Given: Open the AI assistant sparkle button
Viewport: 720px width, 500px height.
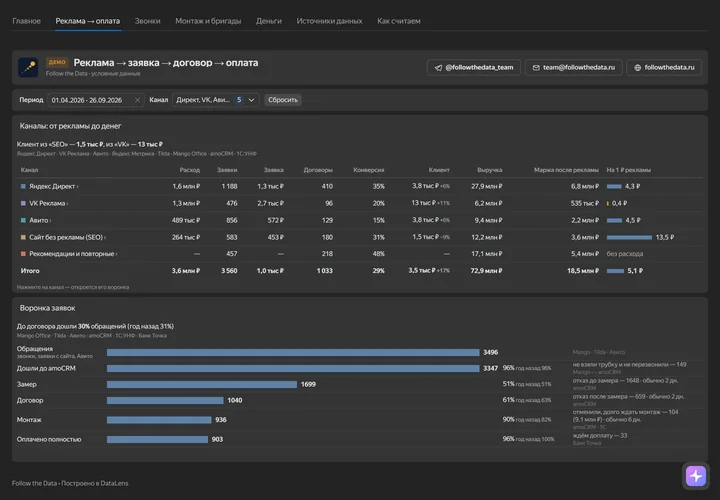Looking at the screenshot, I should tap(696, 476).
